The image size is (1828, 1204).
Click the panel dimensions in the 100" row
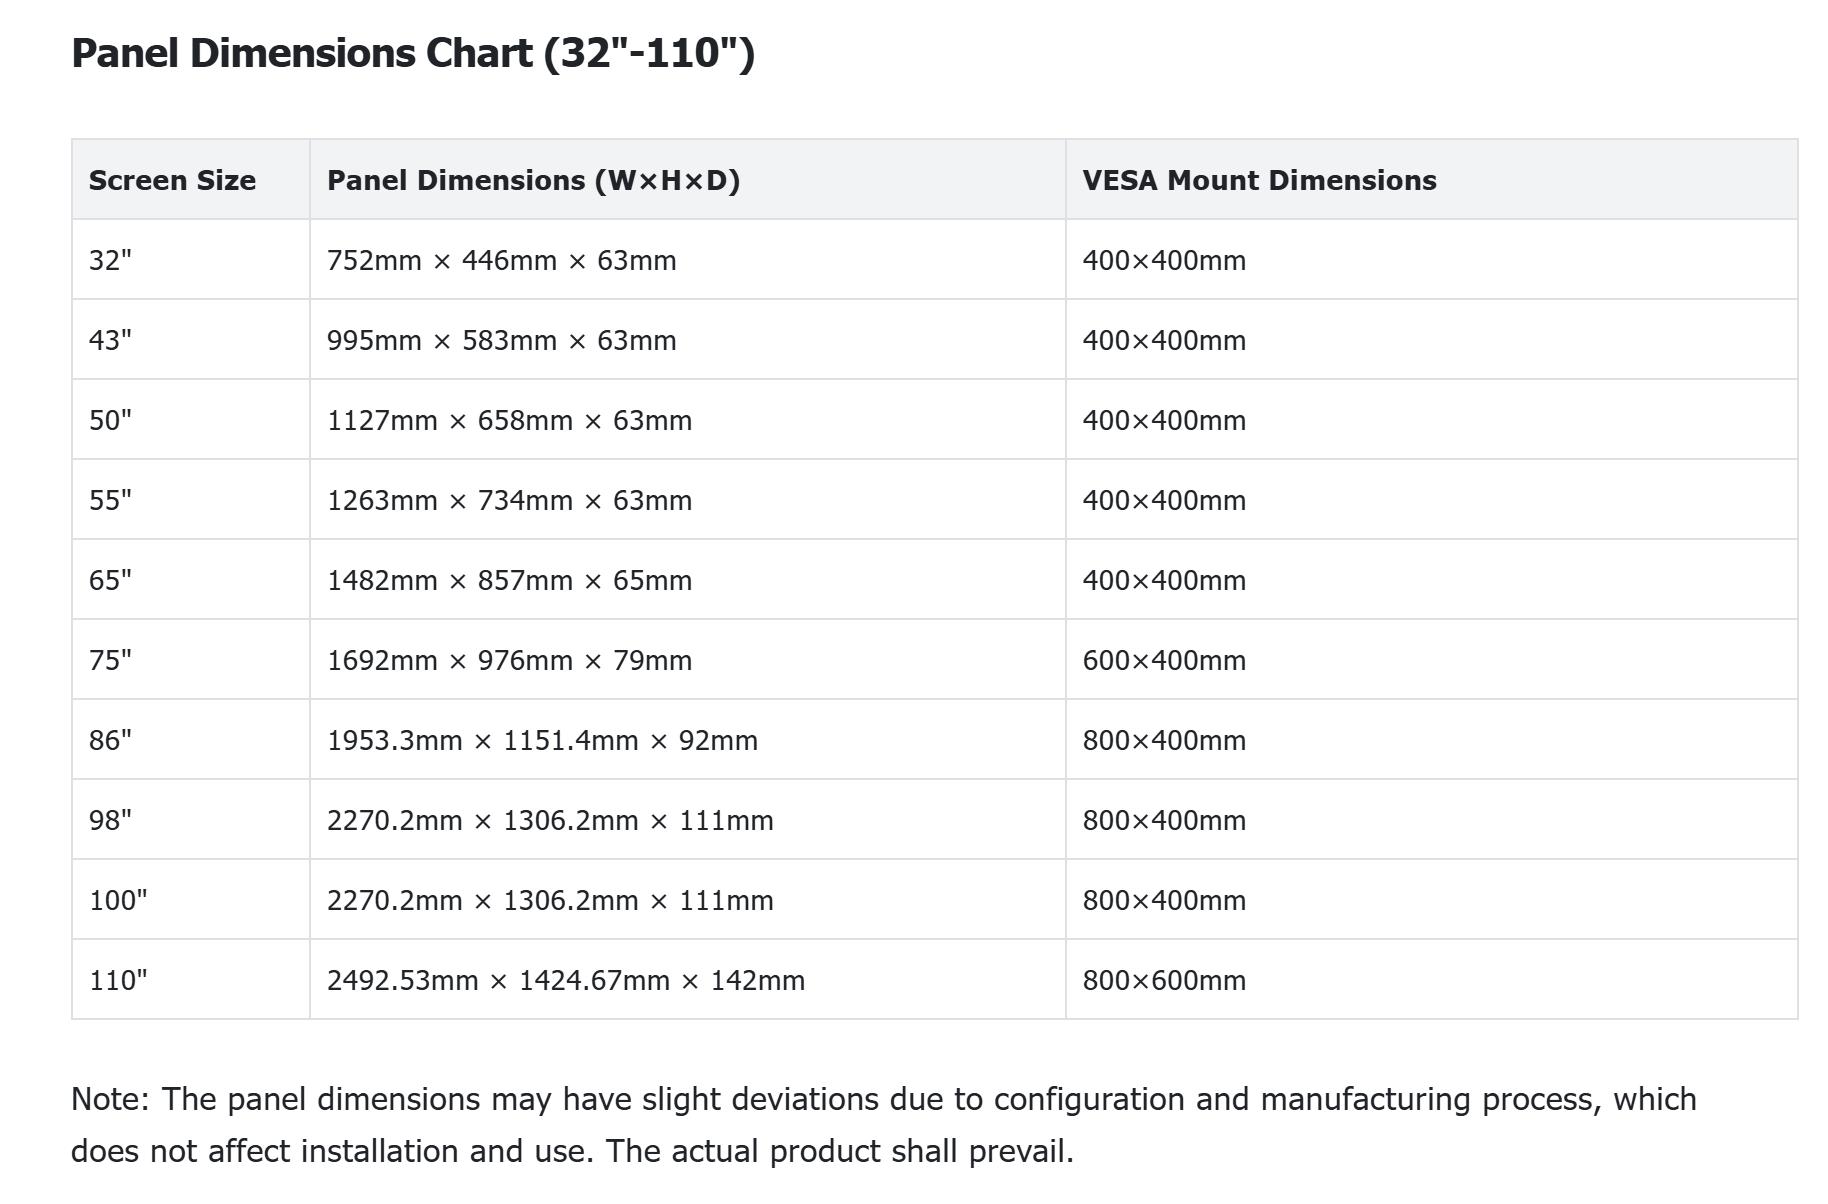tap(550, 901)
